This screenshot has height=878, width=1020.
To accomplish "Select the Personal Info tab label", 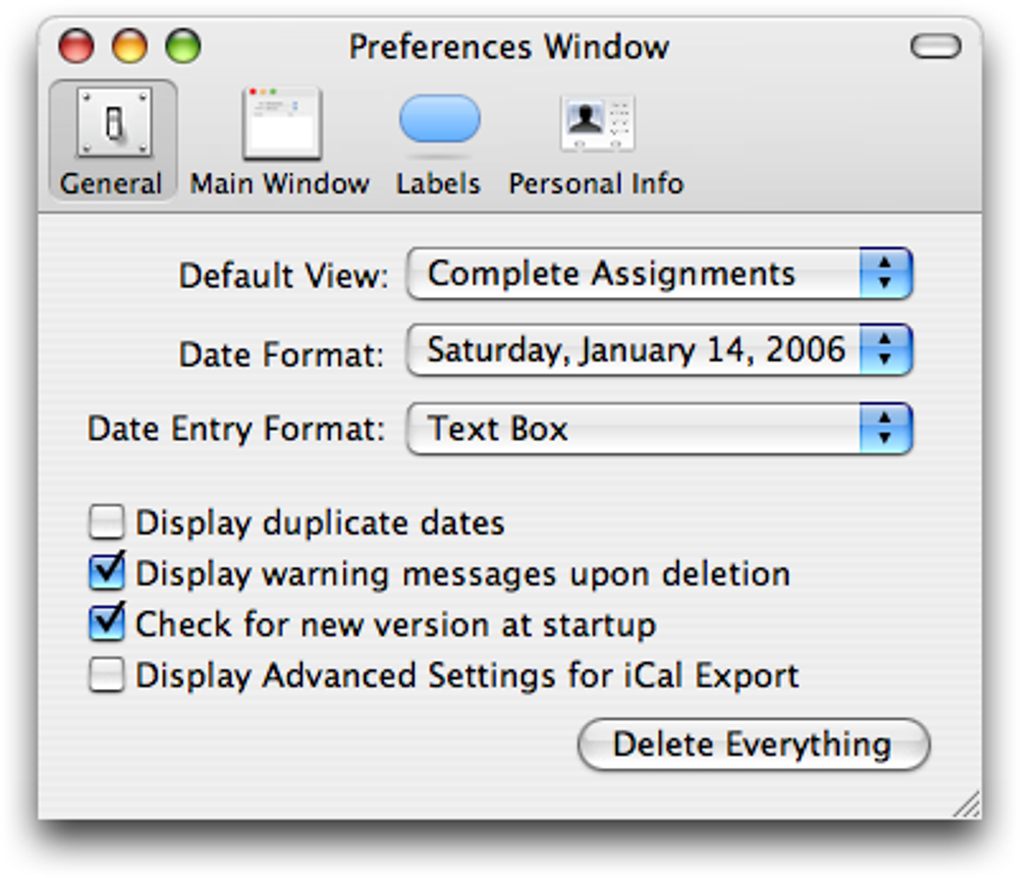I will click(x=596, y=184).
